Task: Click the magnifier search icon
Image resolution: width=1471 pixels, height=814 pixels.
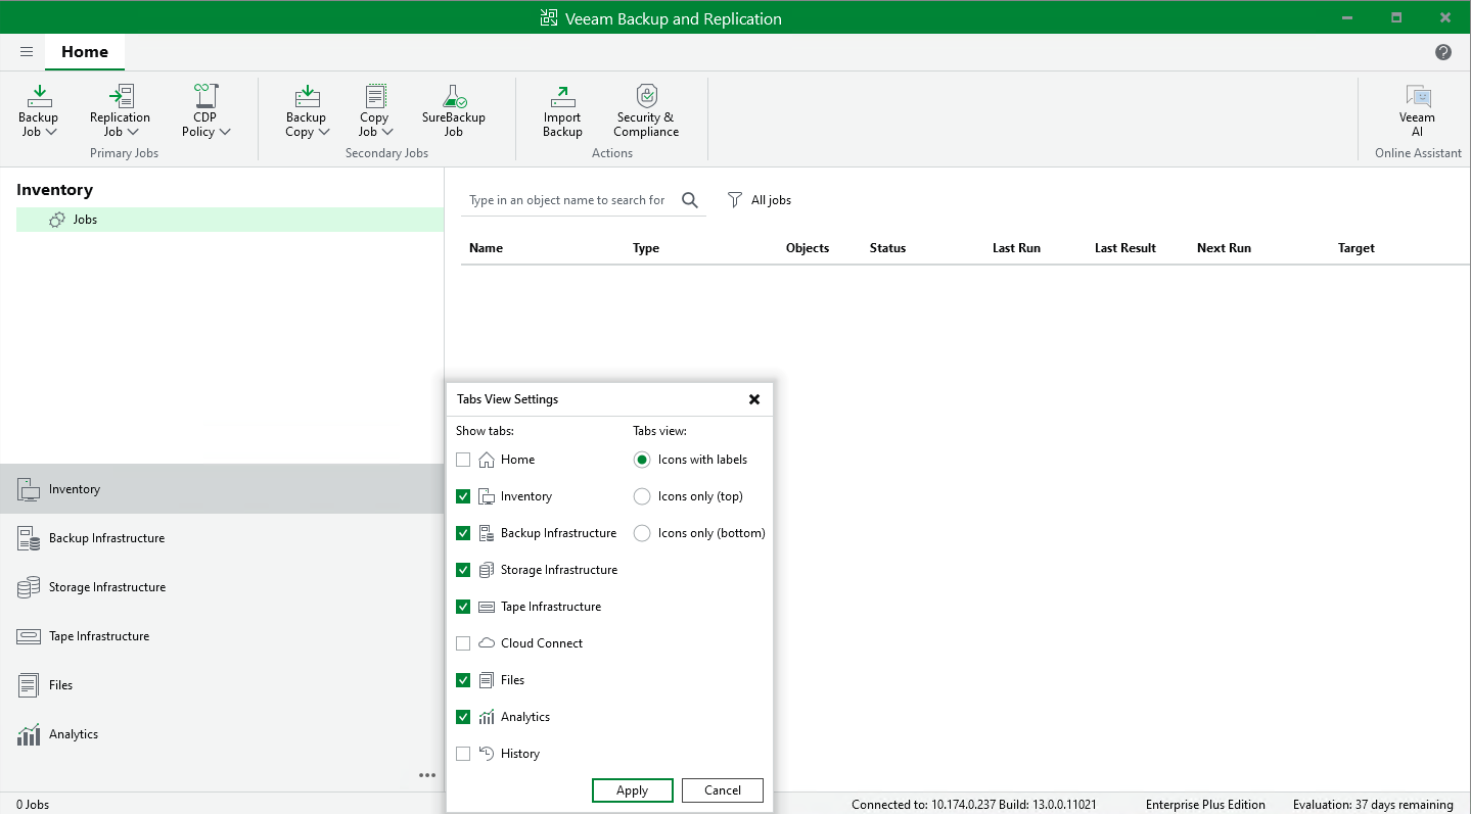Action: [690, 200]
